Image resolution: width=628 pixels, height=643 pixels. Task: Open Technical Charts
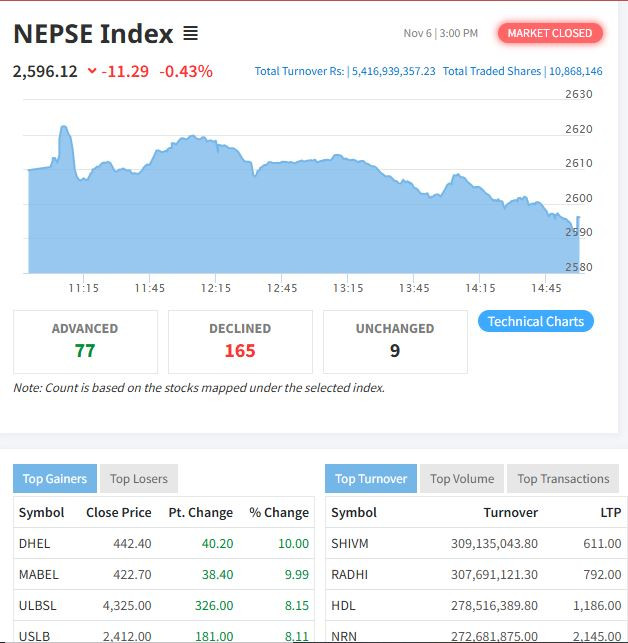(536, 321)
